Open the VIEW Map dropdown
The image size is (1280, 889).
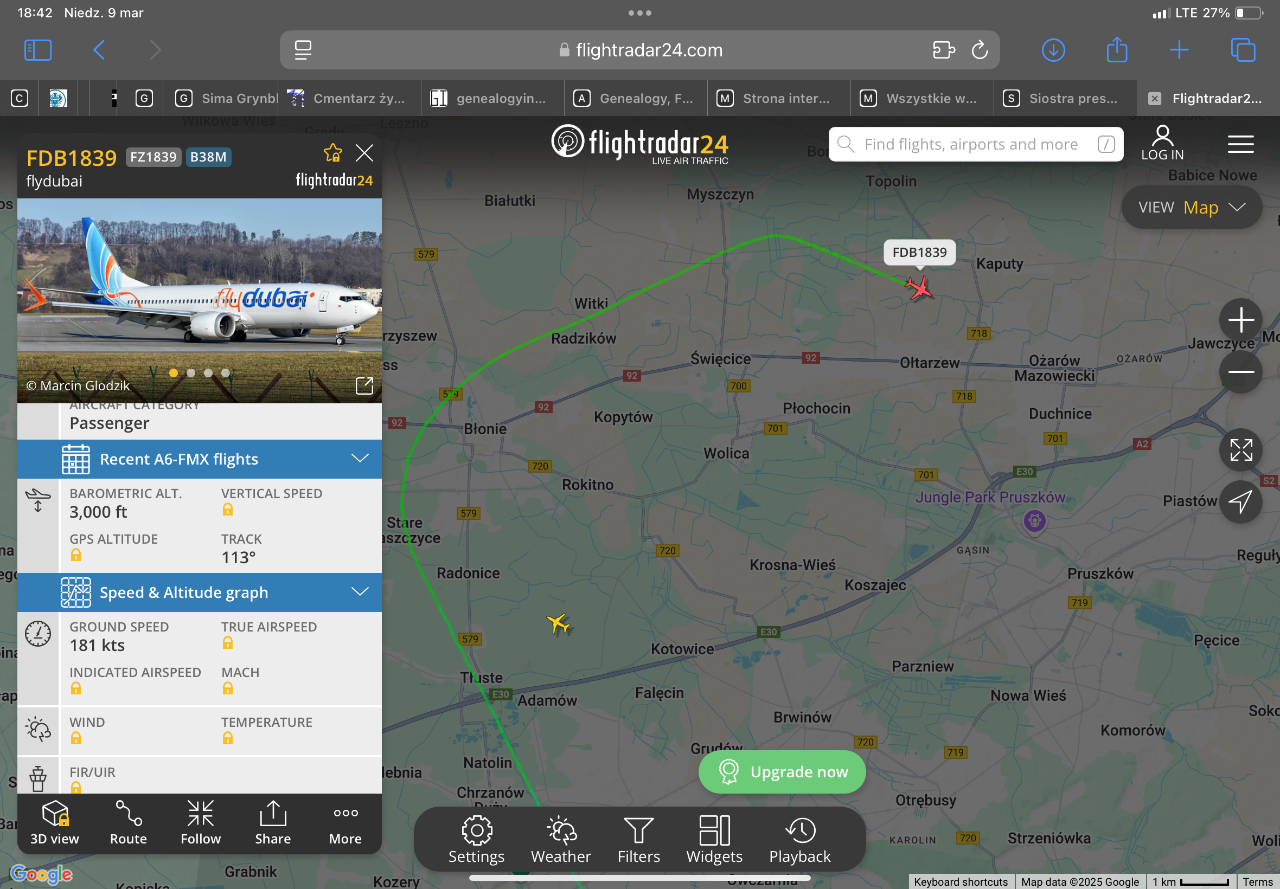[1193, 207]
